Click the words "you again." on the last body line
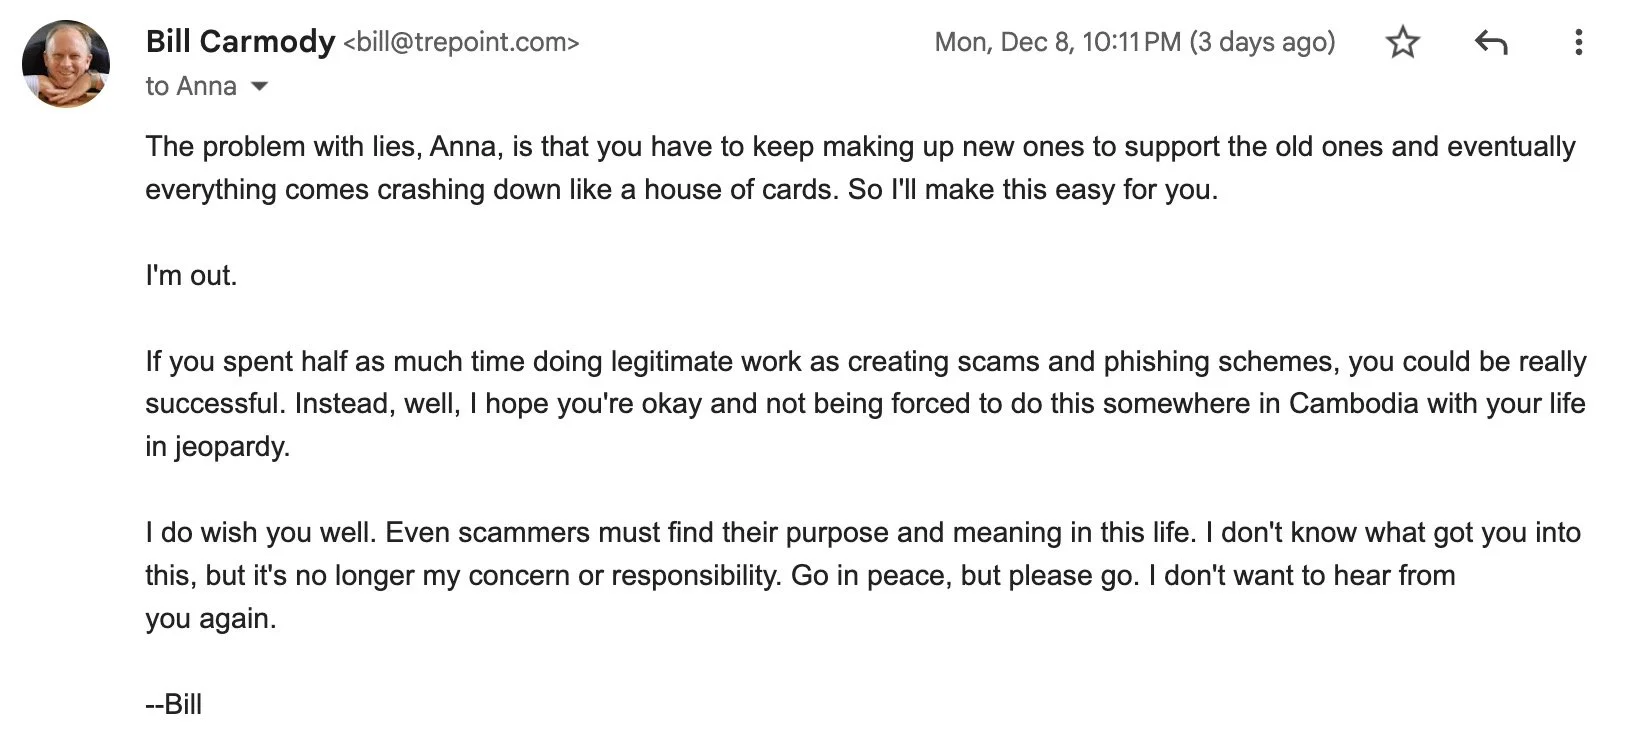This screenshot has height=734, width=1628. (211, 619)
